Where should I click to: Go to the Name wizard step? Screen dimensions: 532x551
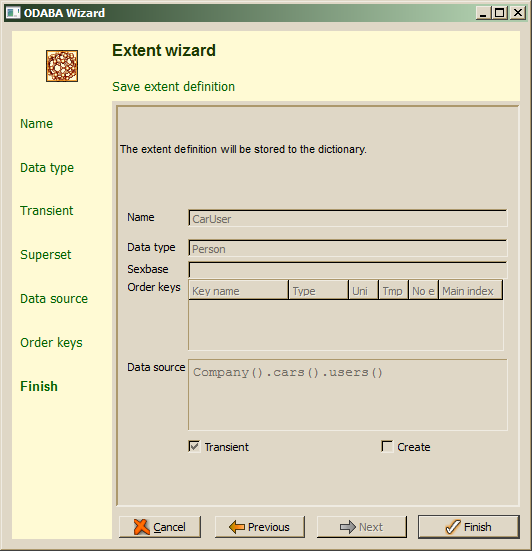[37, 124]
